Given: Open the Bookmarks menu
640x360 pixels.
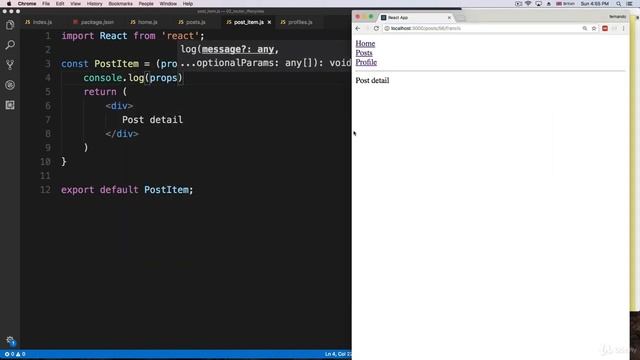Looking at the screenshot, I should pyautogui.click(x=120, y=4).
